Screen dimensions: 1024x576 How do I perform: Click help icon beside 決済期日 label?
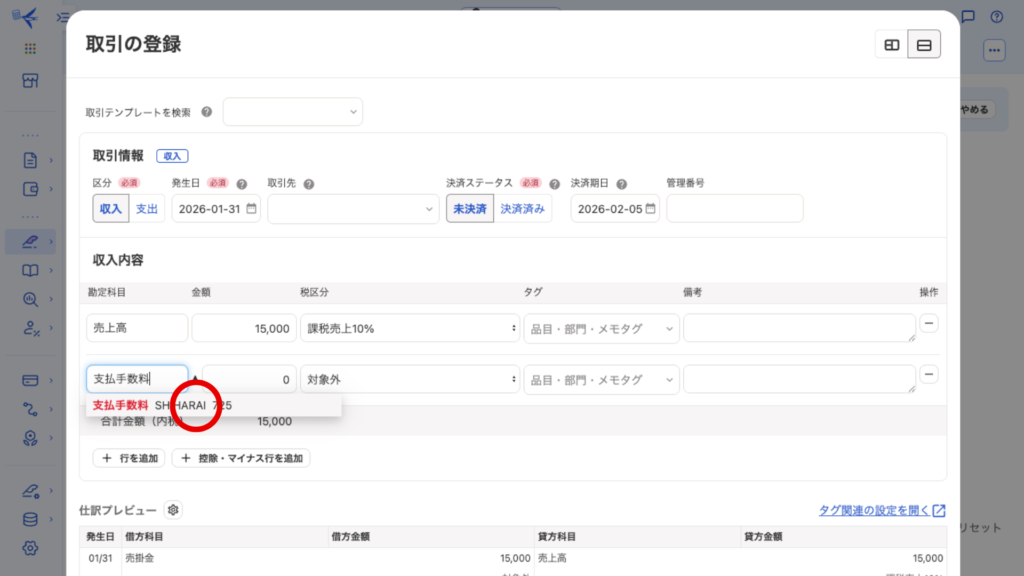tap(622, 184)
